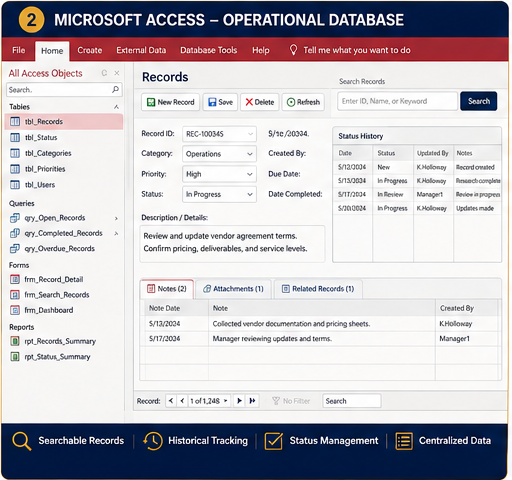This screenshot has width=512, height=480.
Task: Jump to the last record
Action: coord(252,401)
